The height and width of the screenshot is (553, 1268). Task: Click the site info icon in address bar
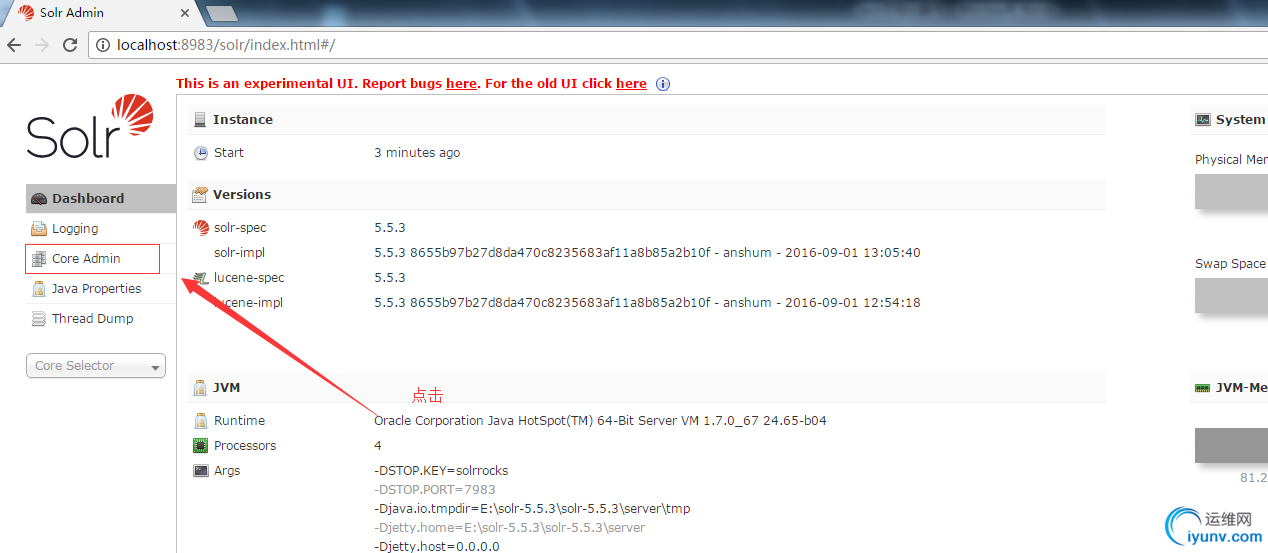103,45
